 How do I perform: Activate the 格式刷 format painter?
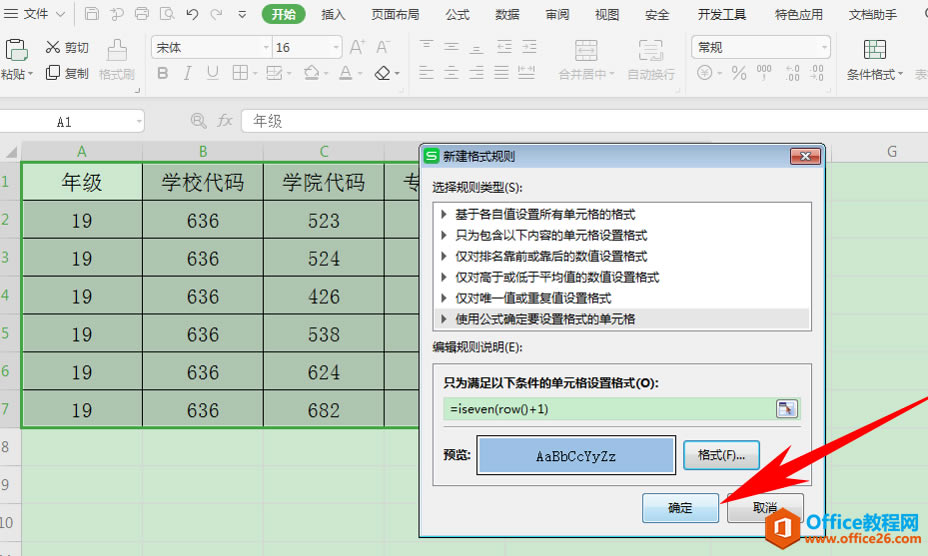point(117,59)
